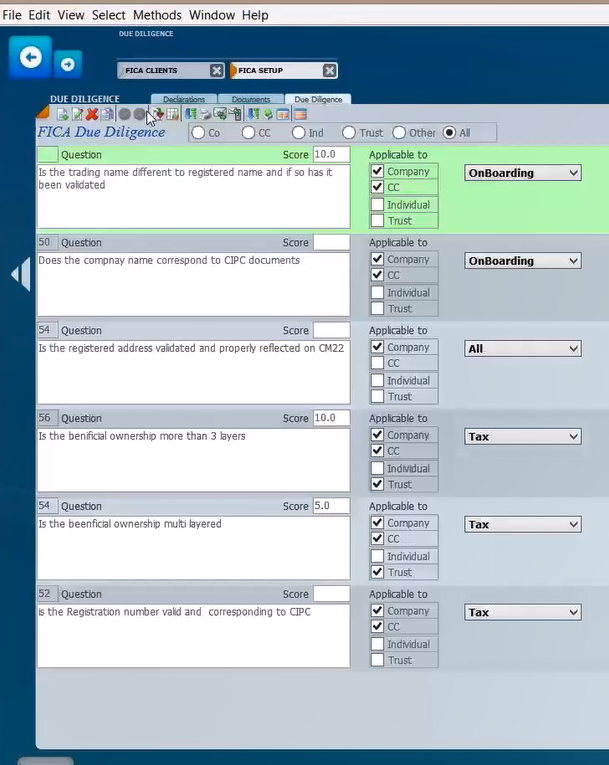Uncheck Trust for the 3 layers question

tap(377, 485)
